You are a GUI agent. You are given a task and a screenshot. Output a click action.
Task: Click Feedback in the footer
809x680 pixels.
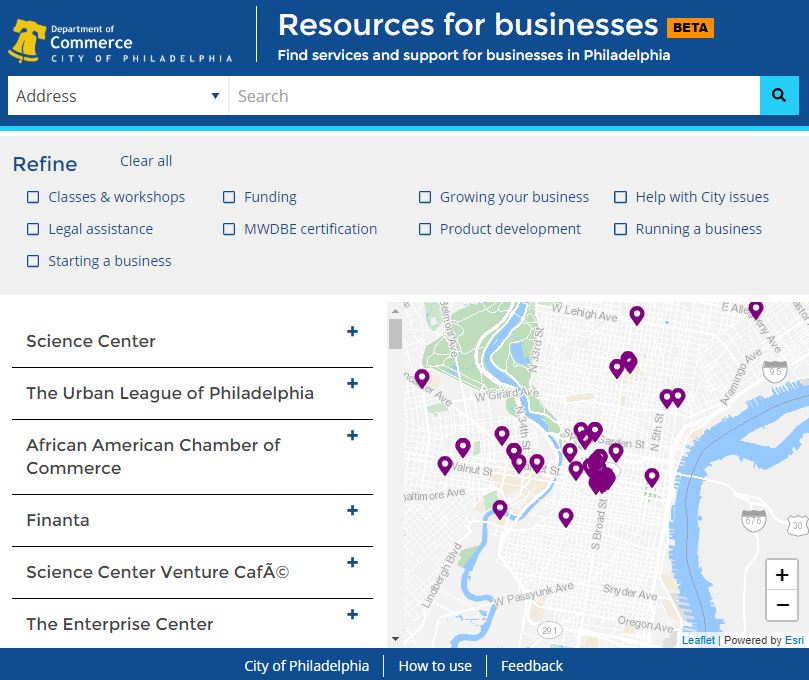[531, 666]
